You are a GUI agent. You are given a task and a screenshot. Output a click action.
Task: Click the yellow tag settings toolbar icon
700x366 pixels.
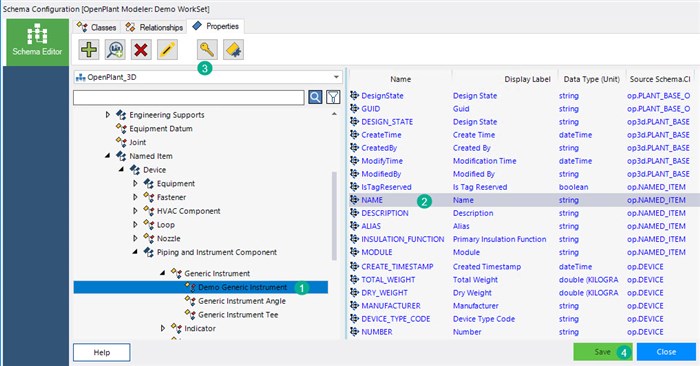[233, 49]
